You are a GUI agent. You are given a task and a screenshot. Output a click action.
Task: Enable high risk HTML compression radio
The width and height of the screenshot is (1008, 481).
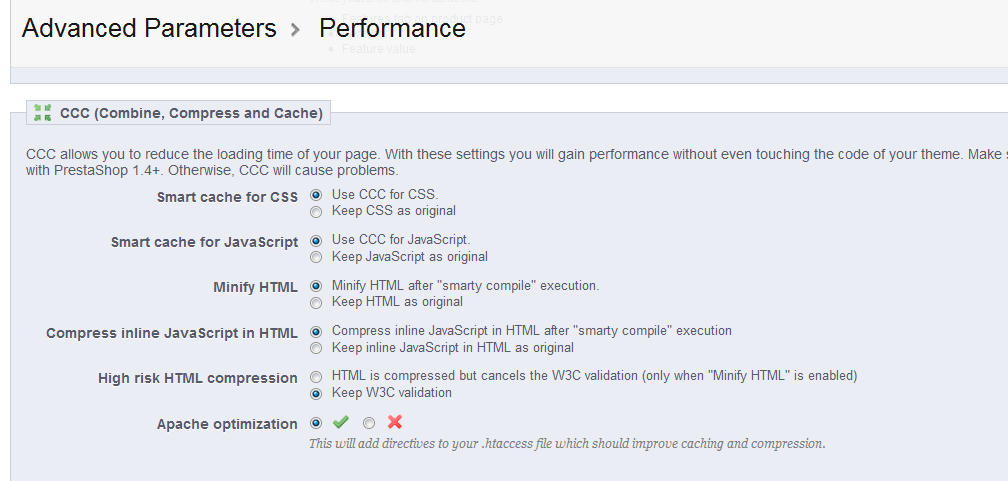click(x=316, y=377)
